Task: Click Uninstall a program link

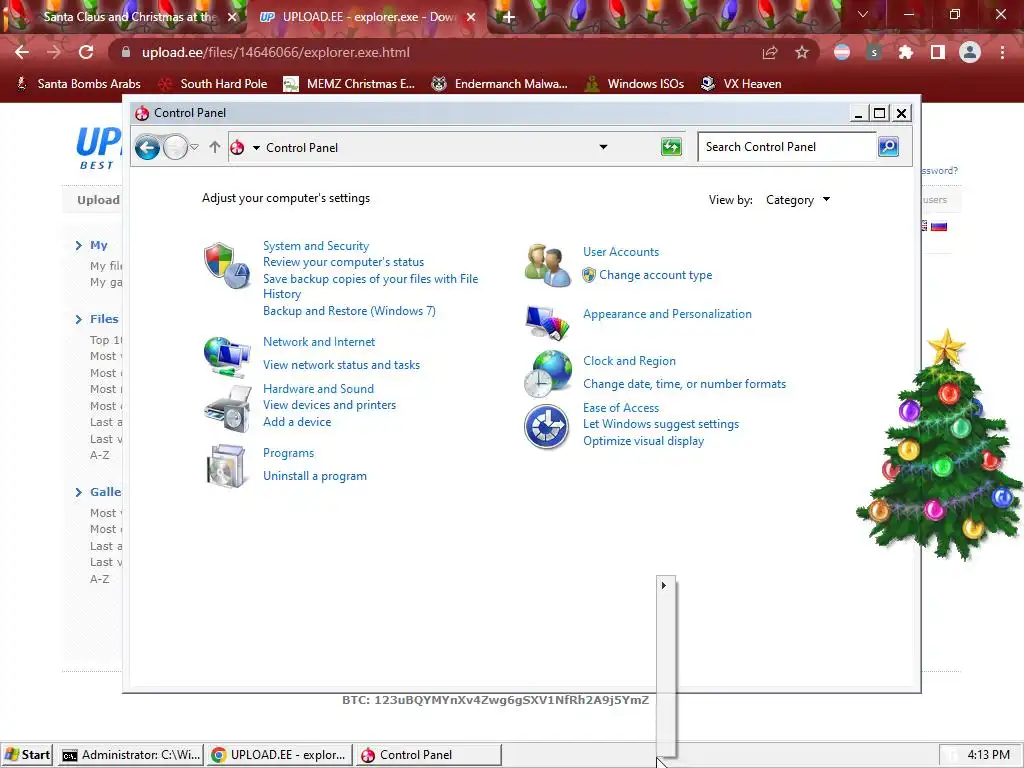Action: tap(315, 476)
